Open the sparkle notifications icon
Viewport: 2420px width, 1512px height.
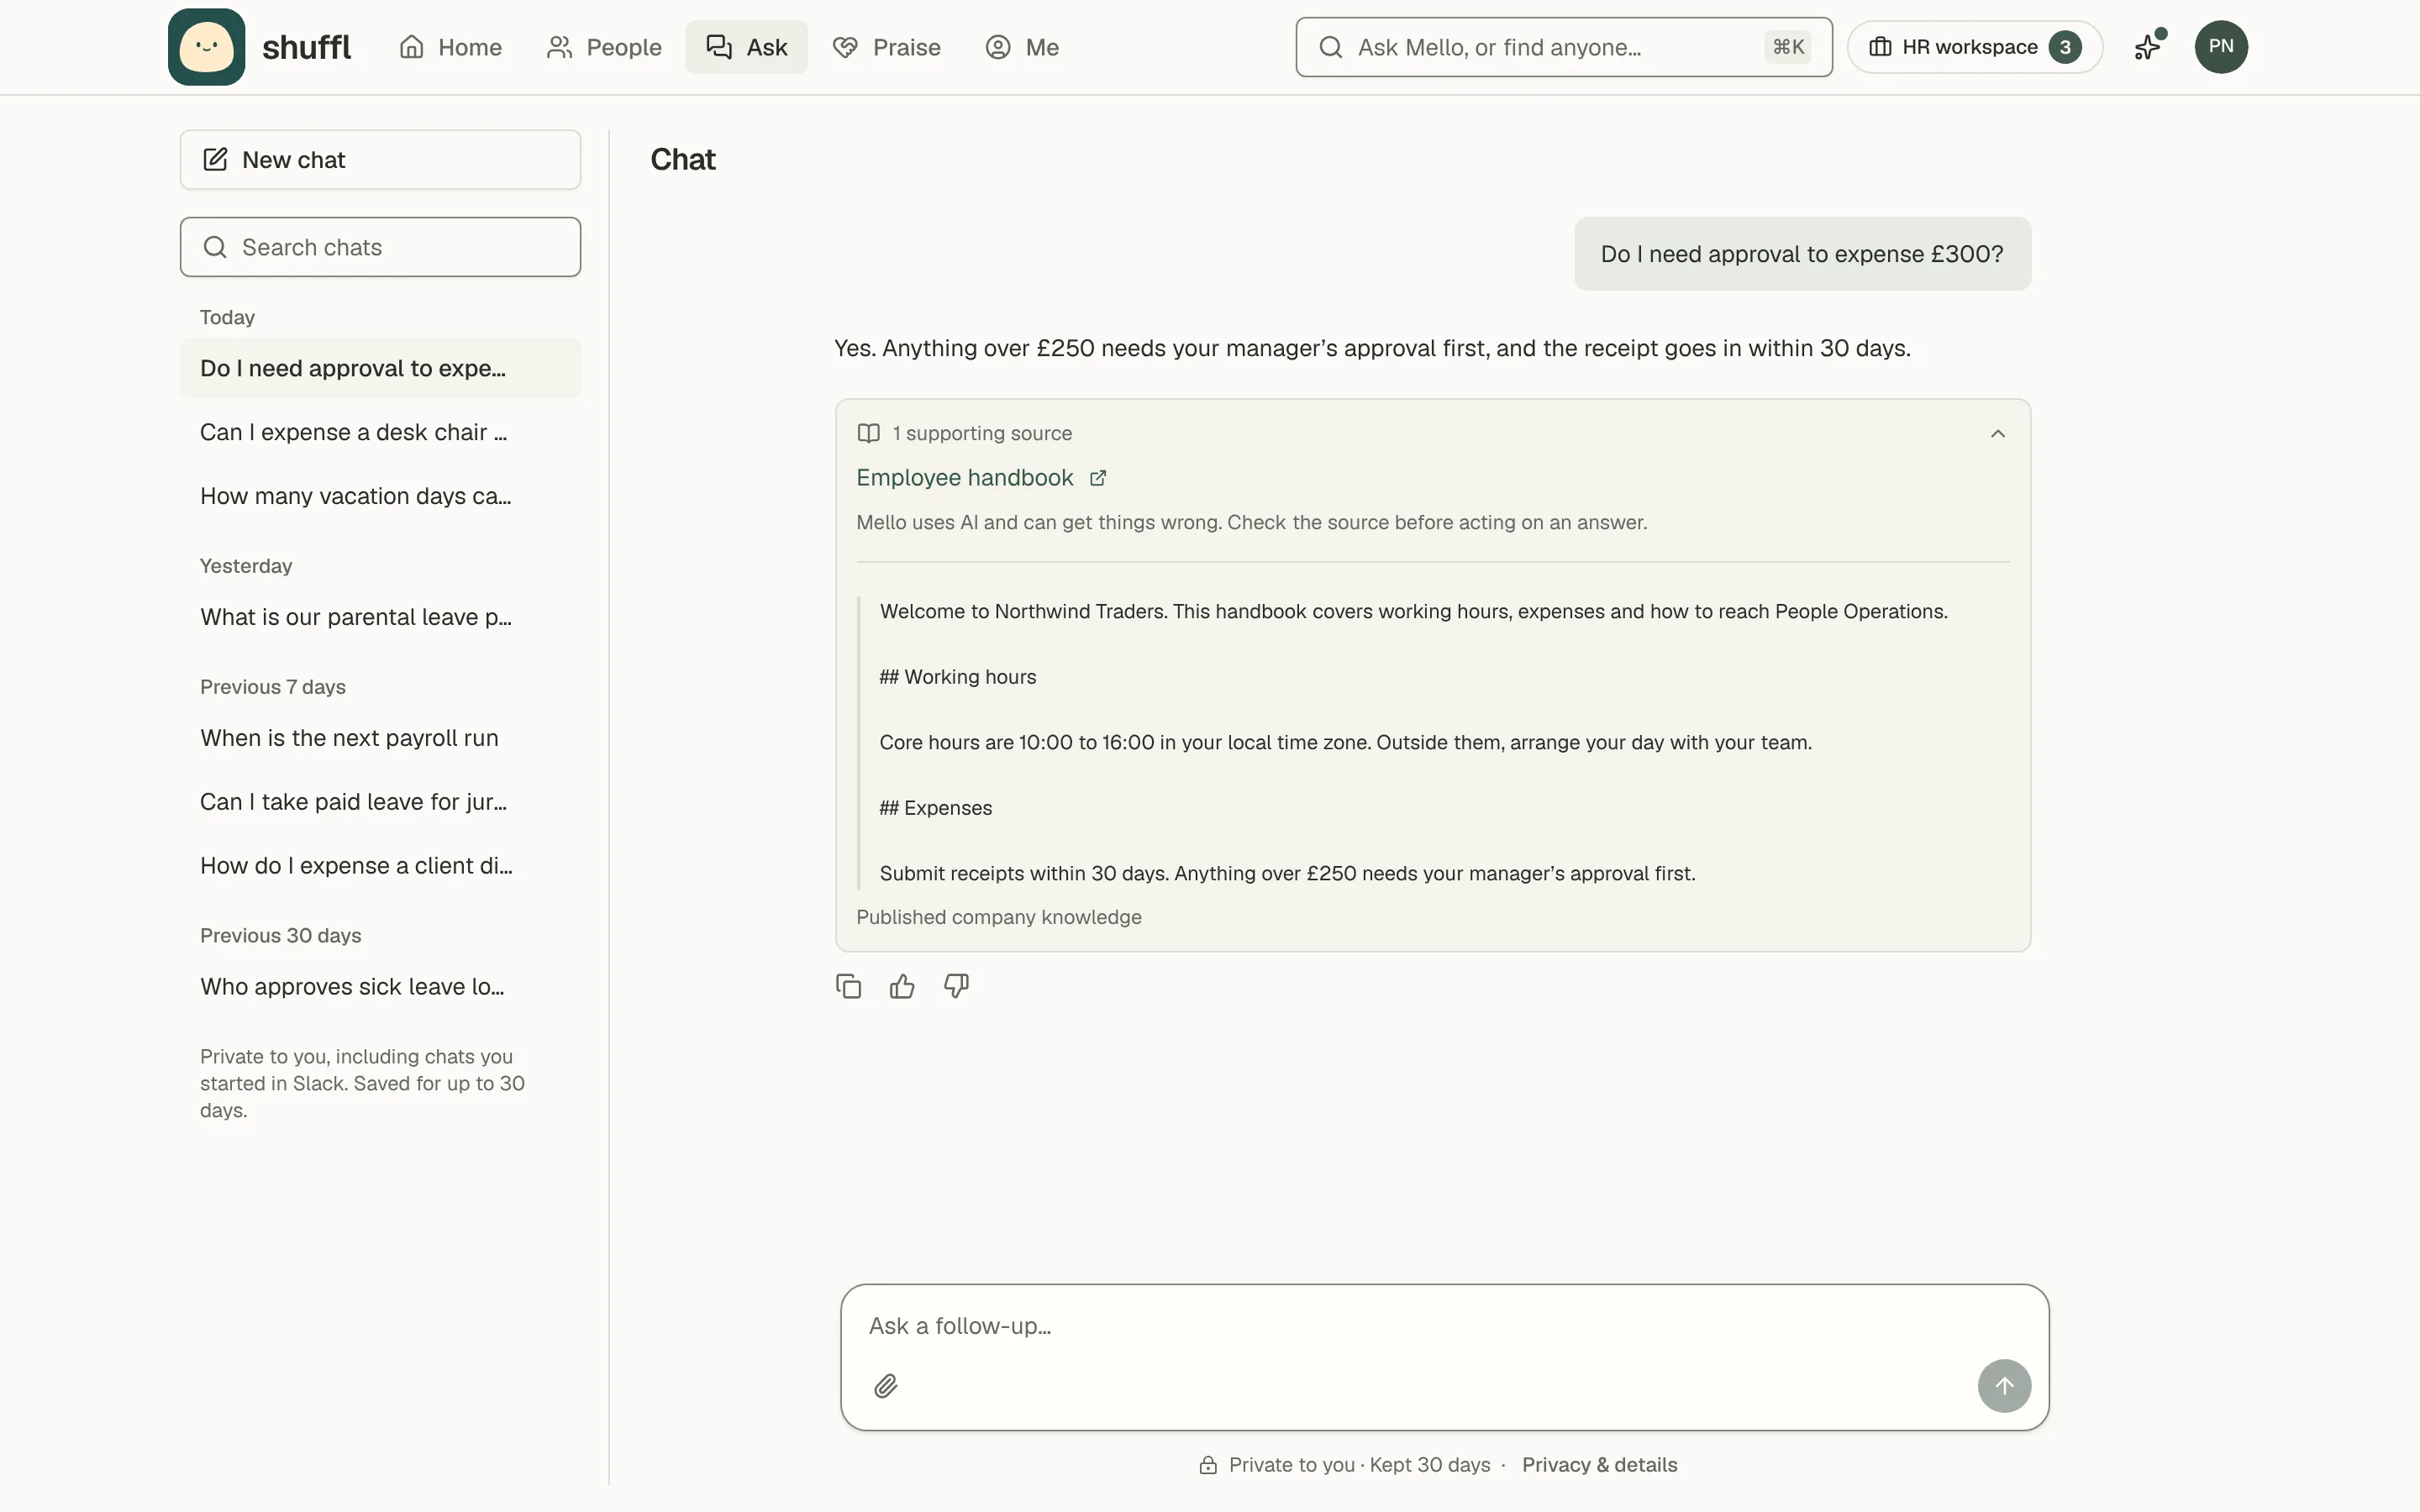click(x=2148, y=47)
